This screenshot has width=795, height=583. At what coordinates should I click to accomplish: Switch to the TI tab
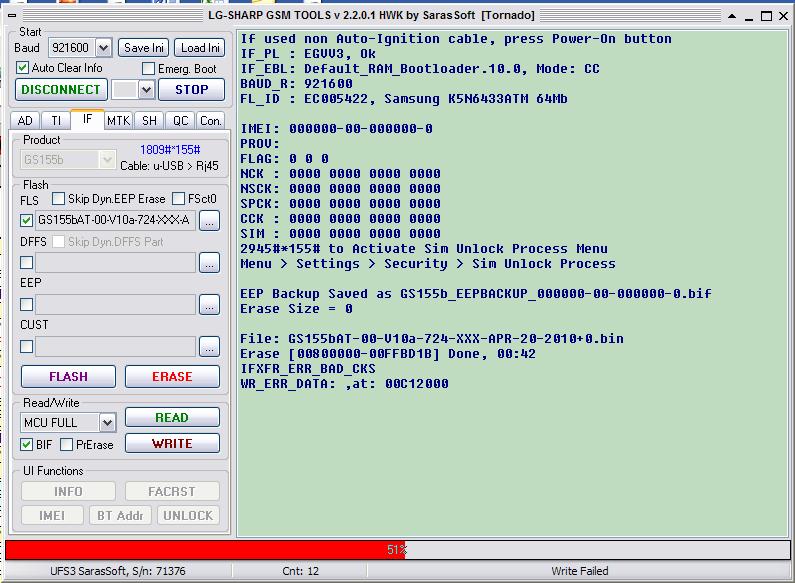[x=56, y=121]
